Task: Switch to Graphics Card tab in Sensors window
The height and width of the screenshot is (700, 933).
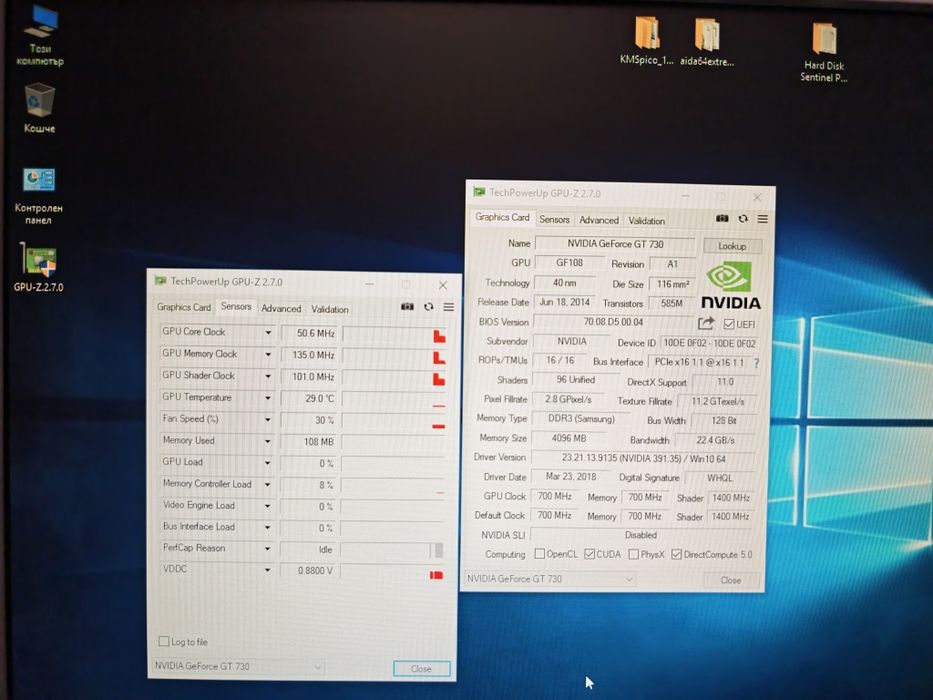Action: (184, 307)
